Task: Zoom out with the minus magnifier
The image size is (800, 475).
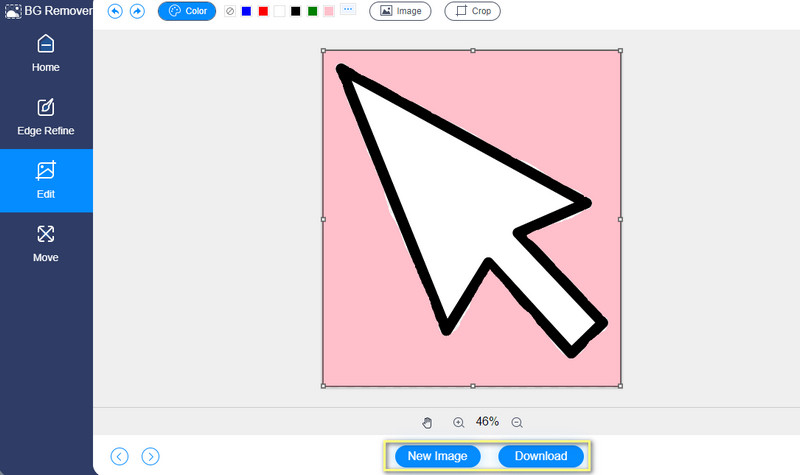Action: 517,423
